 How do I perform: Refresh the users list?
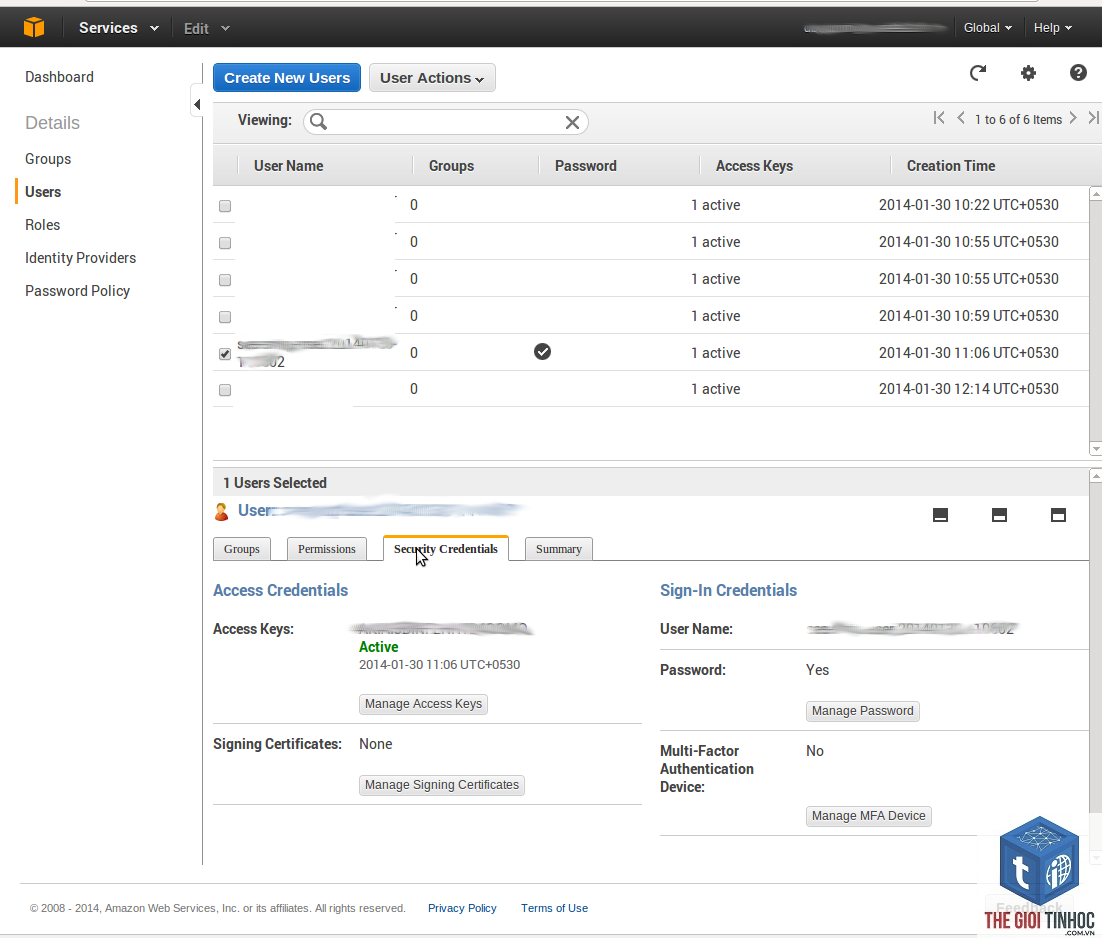pos(978,72)
